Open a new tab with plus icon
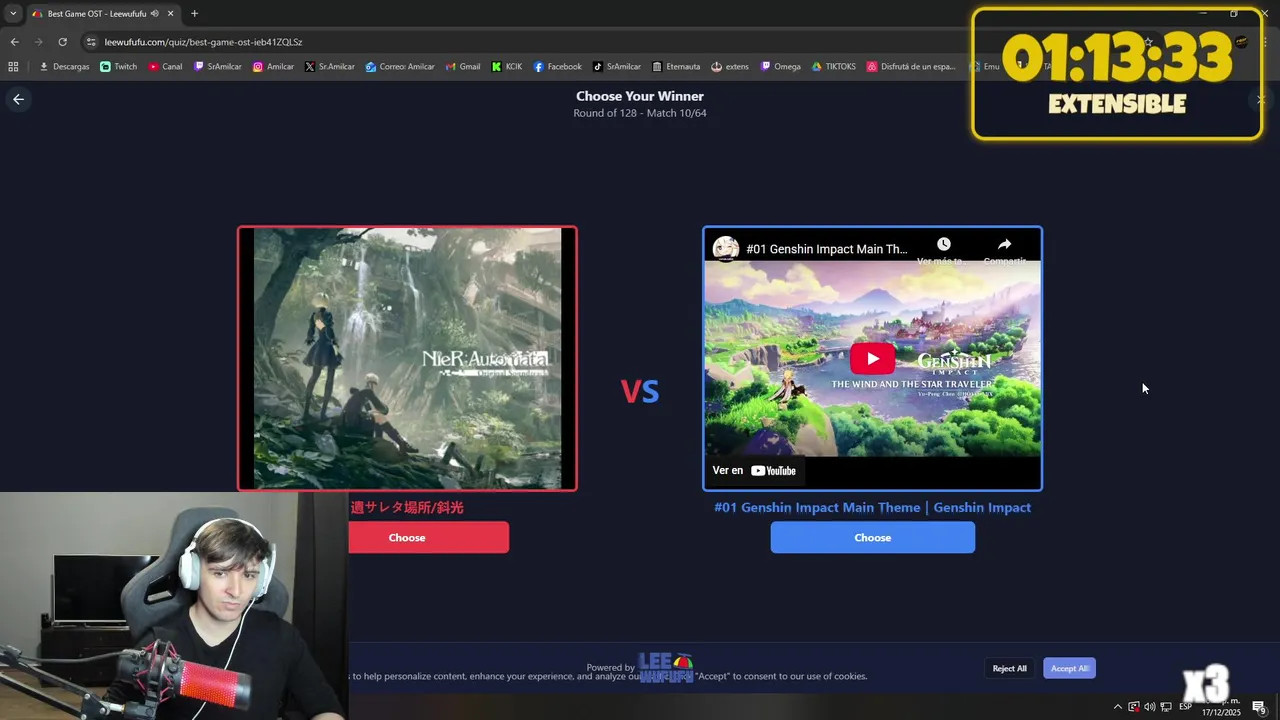This screenshot has height=720, width=1280. click(194, 14)
